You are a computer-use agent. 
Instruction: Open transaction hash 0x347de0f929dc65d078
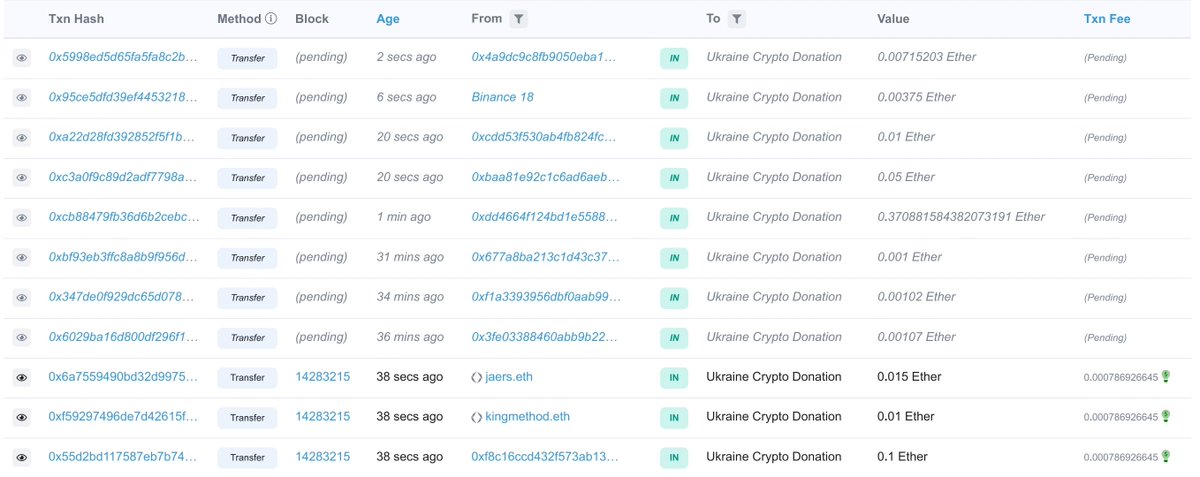coord(123,297)
